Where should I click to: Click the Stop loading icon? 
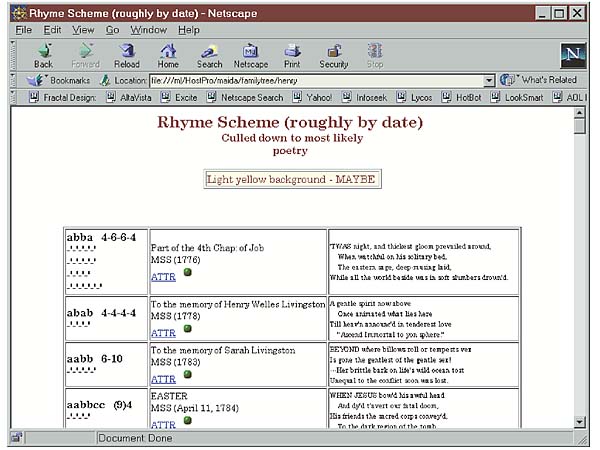375,50
